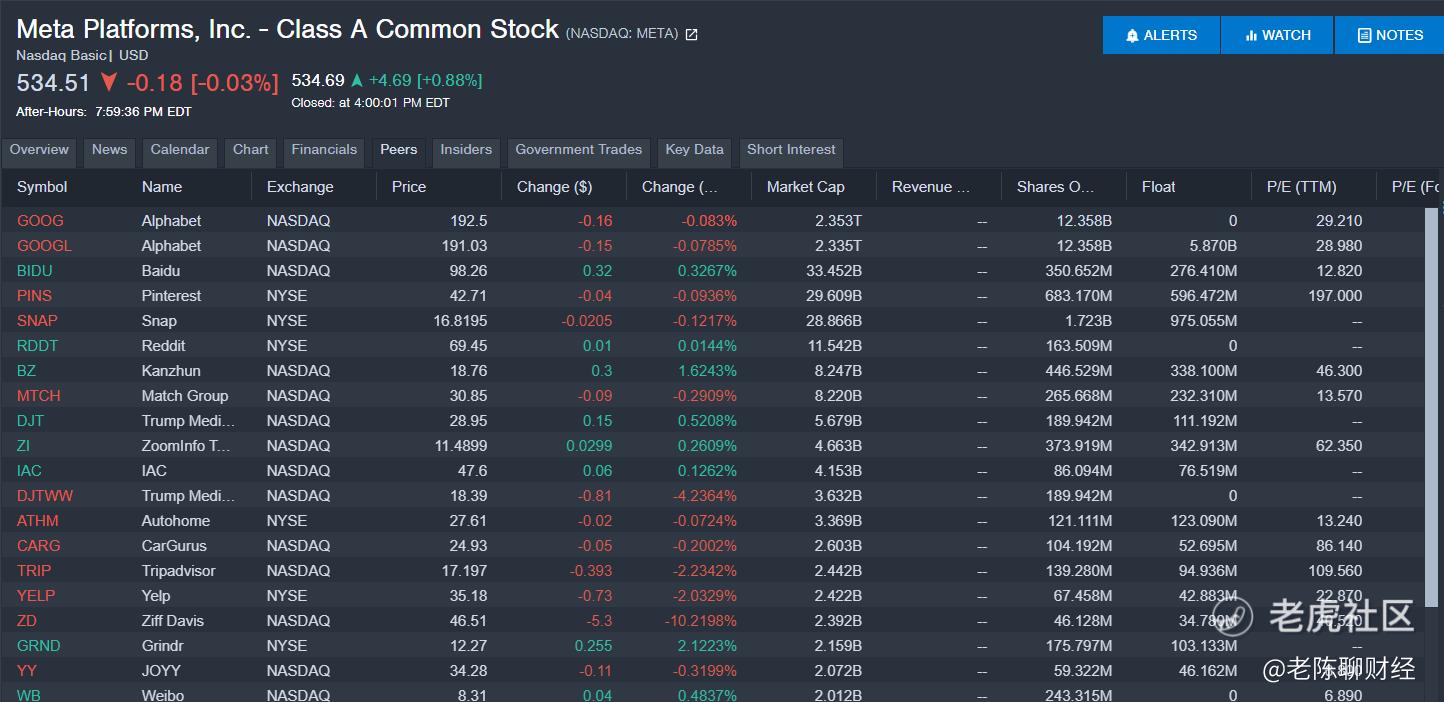Open the PINS ticker link
The width and height of the screenshot is (1444, 702).
coord(34,296)
